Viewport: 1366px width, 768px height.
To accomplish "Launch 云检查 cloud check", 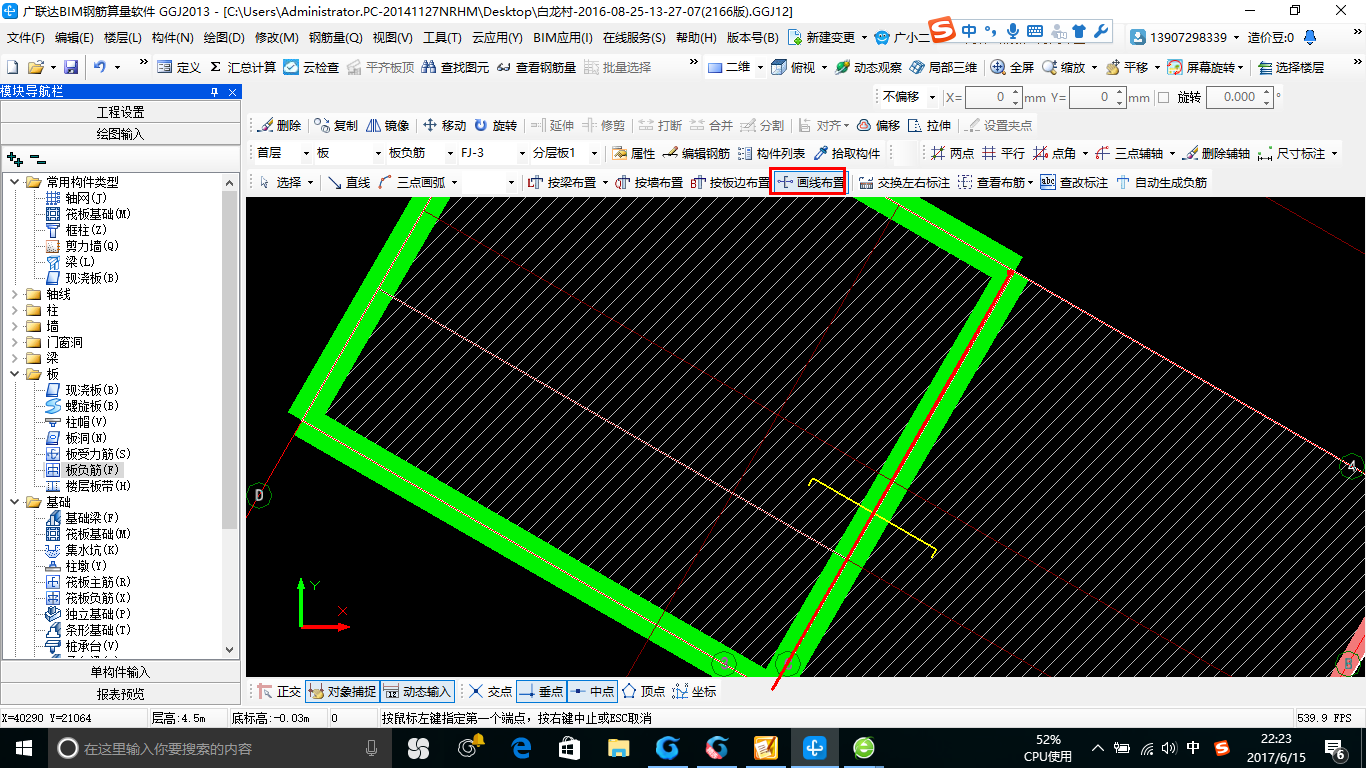I will (x=312, y=67).
